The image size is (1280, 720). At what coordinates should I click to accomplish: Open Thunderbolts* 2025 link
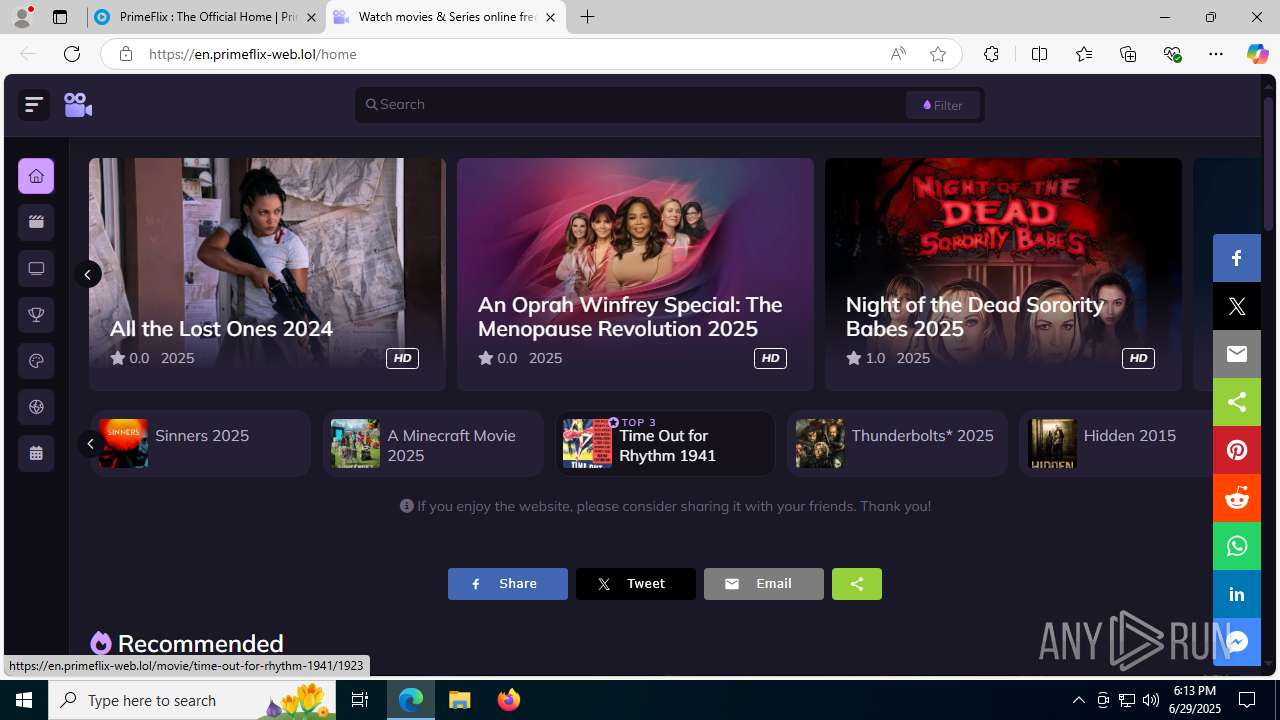(x=897, y=443)
